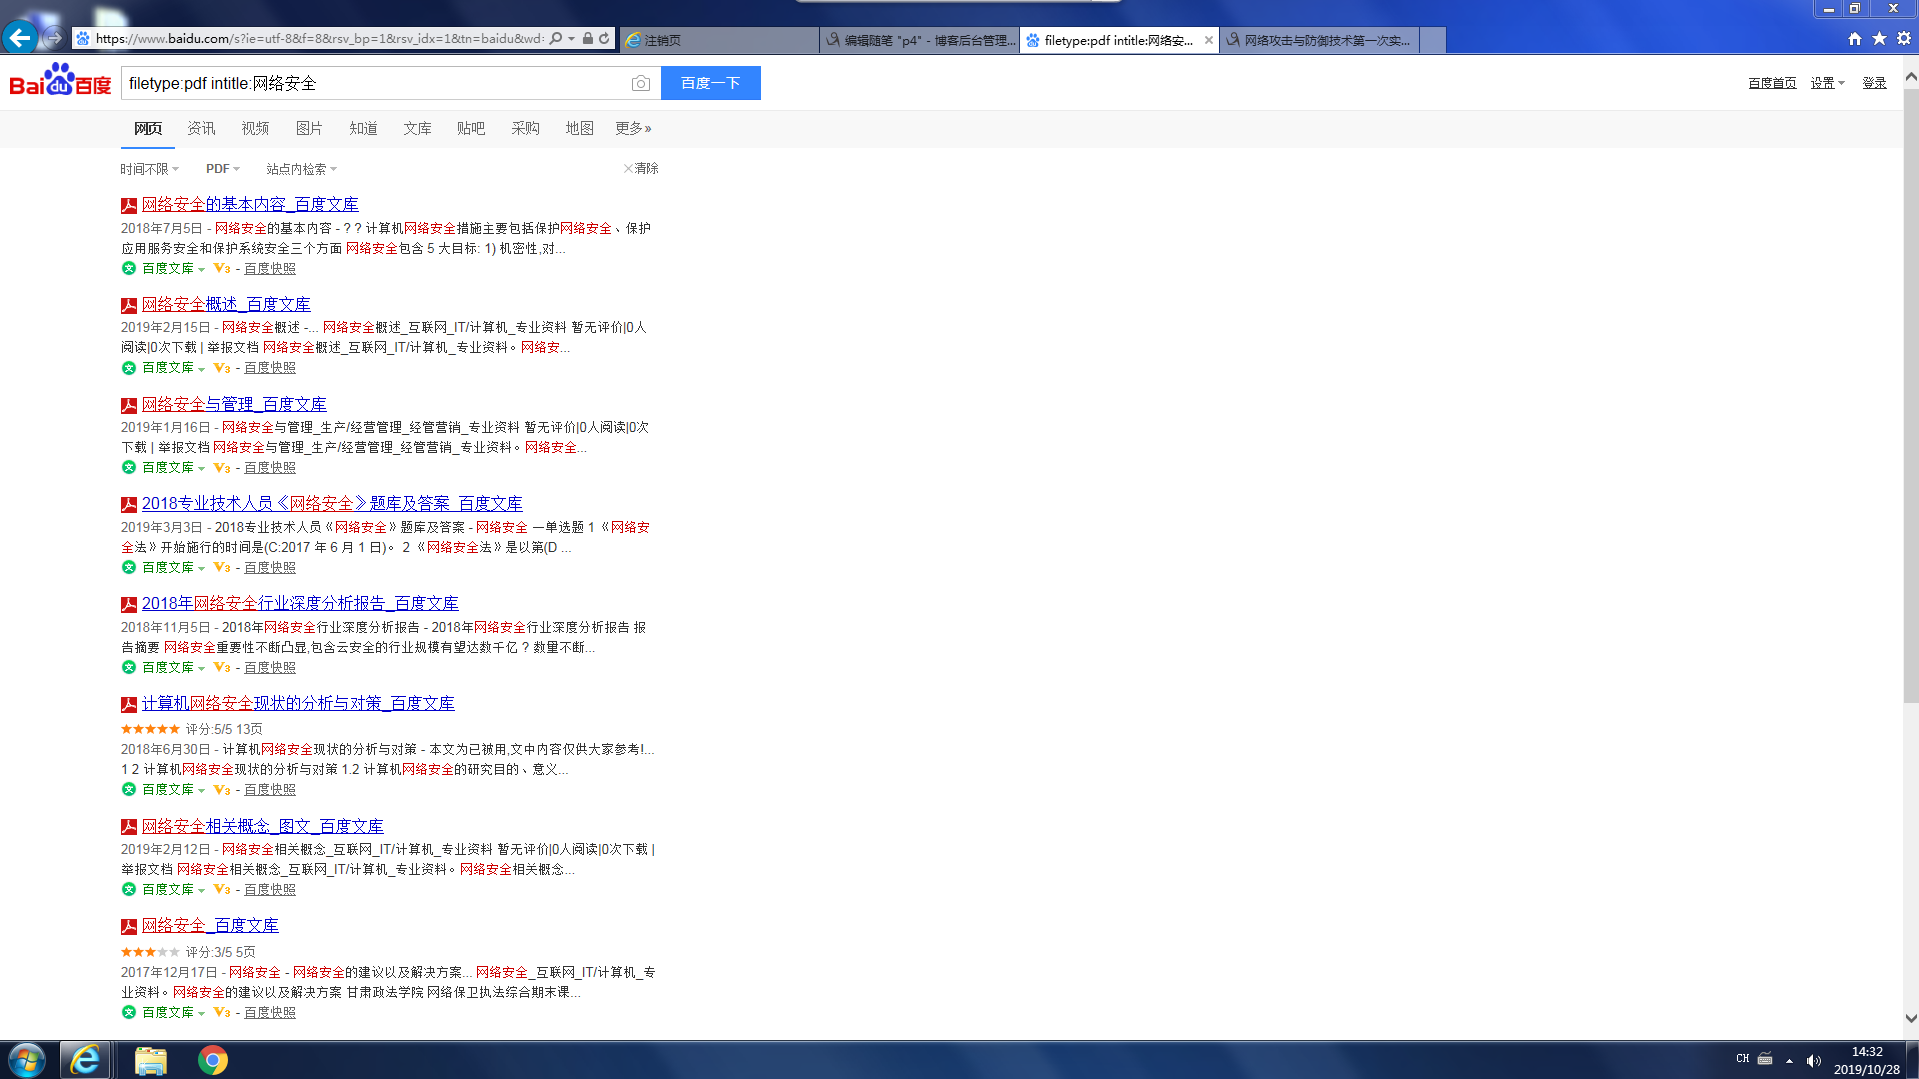The width and height of the screenshot is (1919, 1079).
Task: Expand 百度文库 arrow under 2018年网络安全行业深度分析报告 result
Action: (201, 668)
